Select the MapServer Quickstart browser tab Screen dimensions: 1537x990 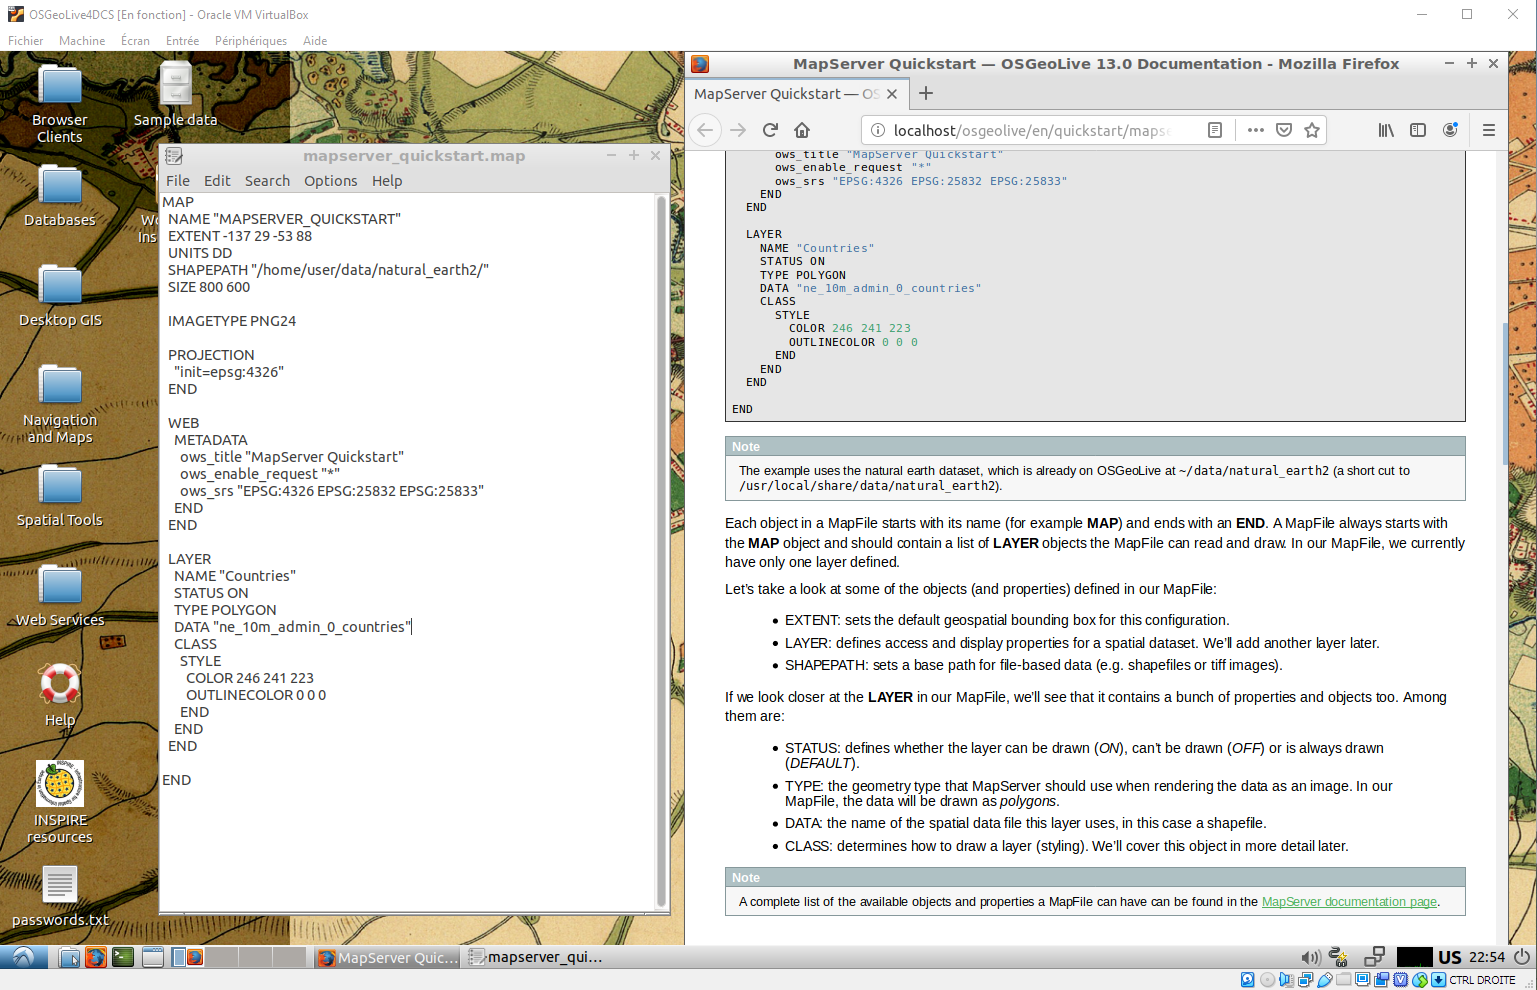point(797,94)
